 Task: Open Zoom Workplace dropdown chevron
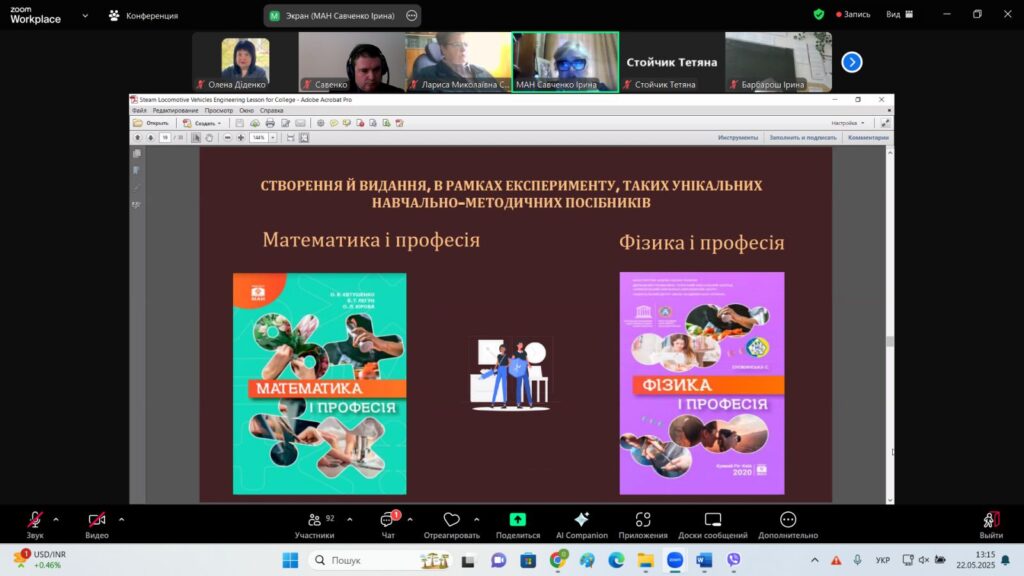(x=85, y=16)
